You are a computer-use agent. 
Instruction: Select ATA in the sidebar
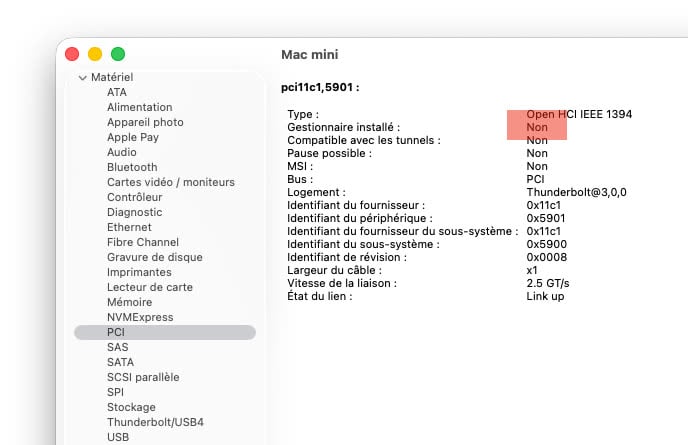click(117, 92)
